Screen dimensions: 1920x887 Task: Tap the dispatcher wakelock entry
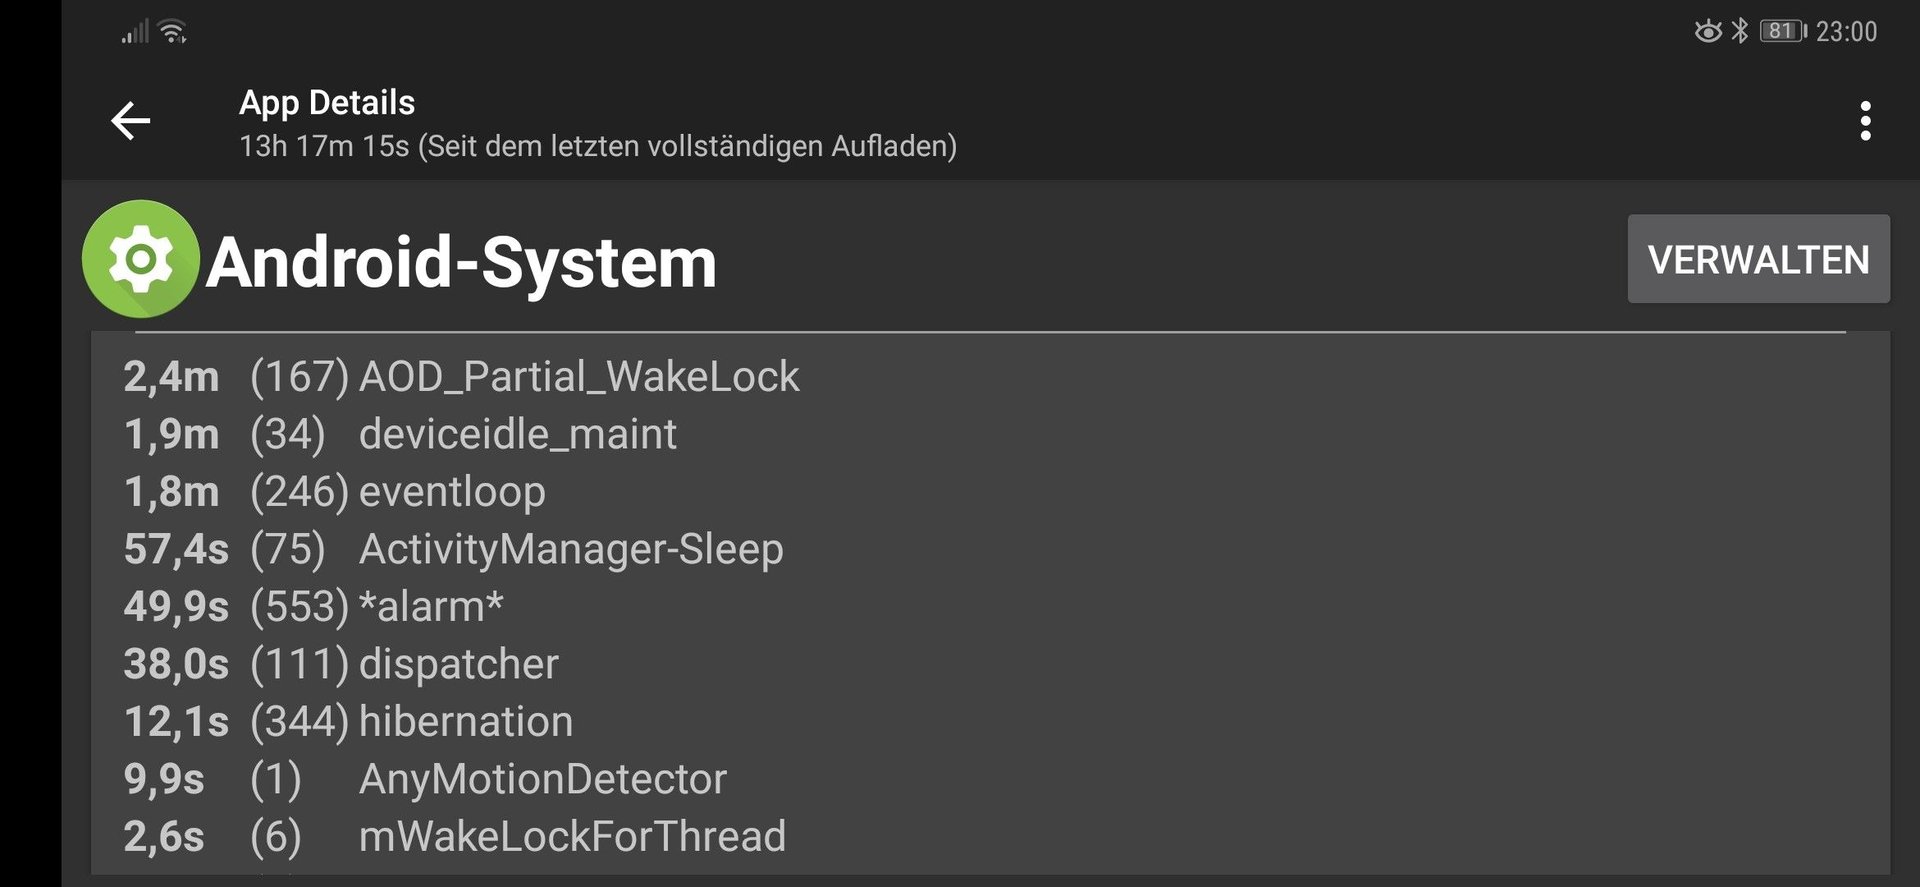990,664
